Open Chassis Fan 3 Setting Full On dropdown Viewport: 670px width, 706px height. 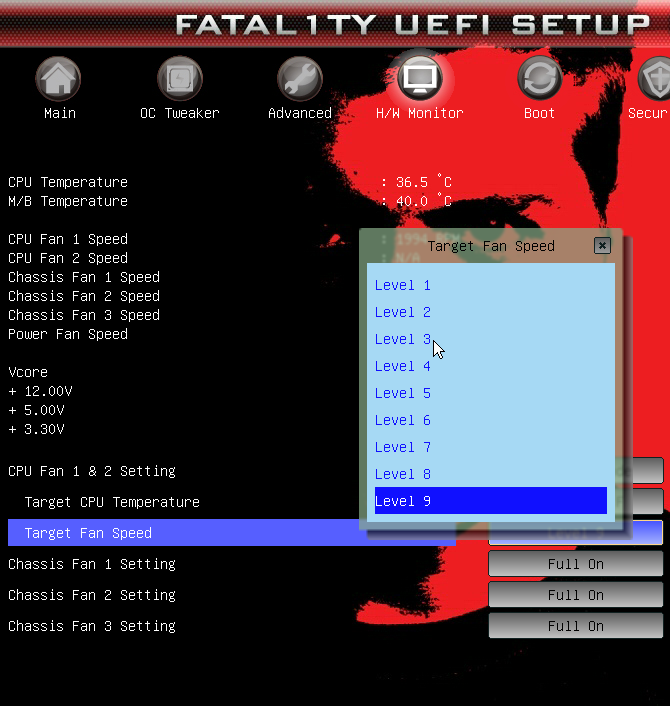[x=575, y=626]
